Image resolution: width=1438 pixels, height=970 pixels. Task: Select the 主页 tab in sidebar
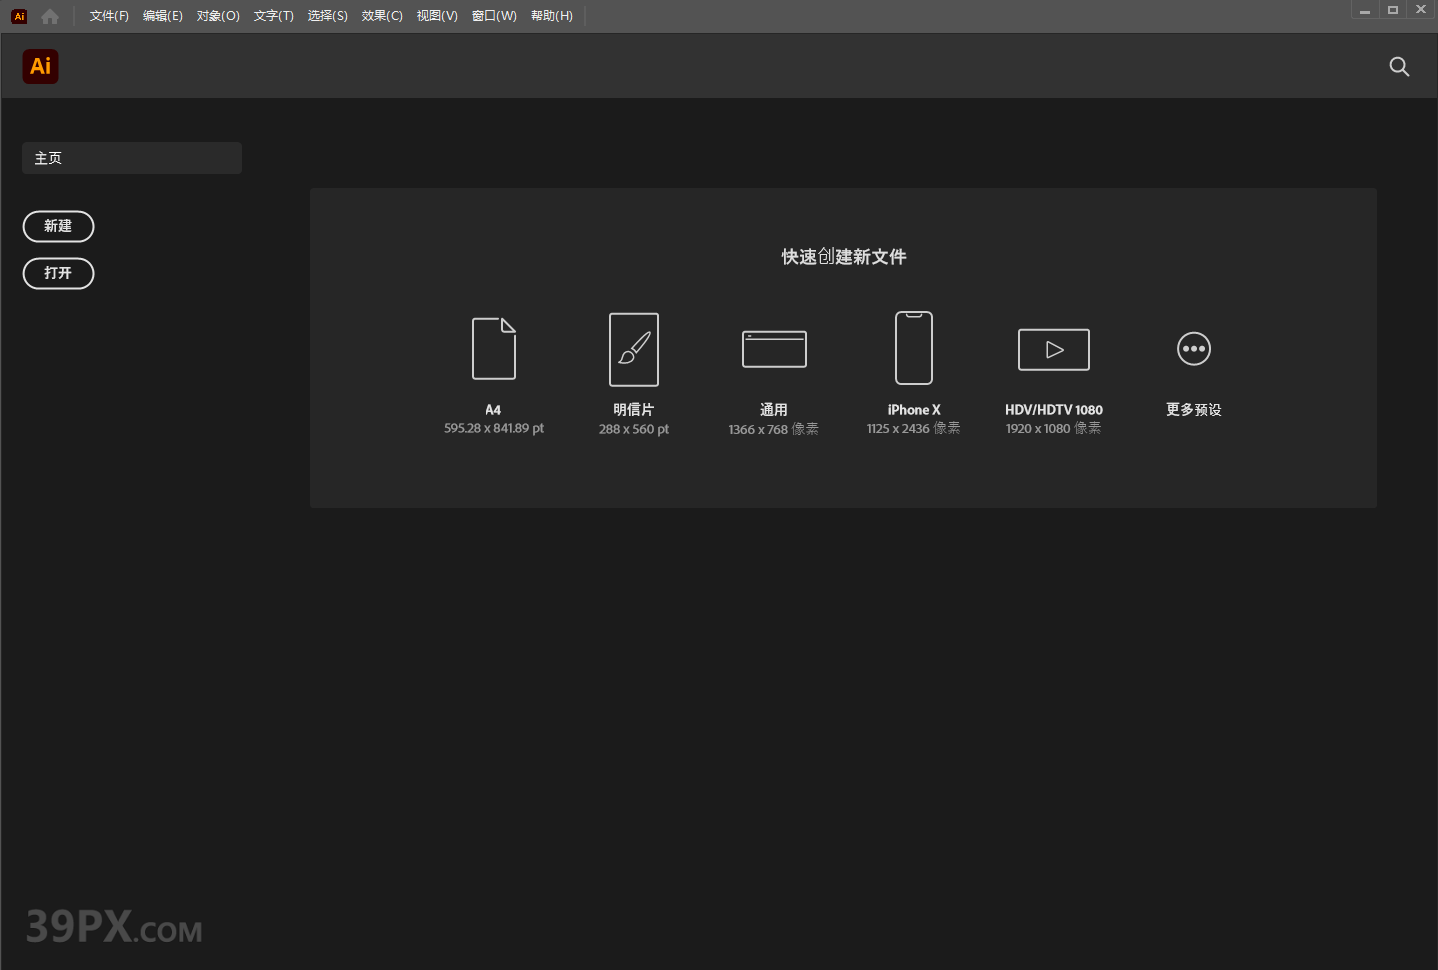click(132, 158)
